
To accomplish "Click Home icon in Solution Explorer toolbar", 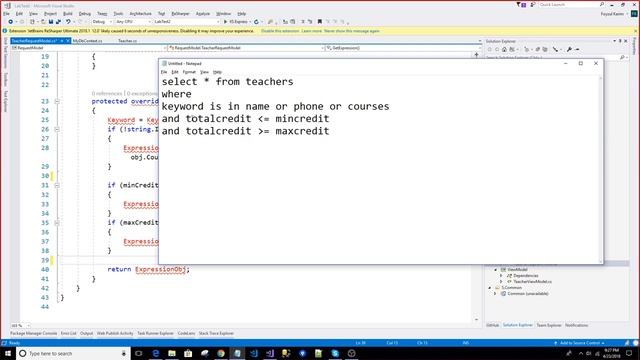I will pyautogui.click(x=504, y=49).
